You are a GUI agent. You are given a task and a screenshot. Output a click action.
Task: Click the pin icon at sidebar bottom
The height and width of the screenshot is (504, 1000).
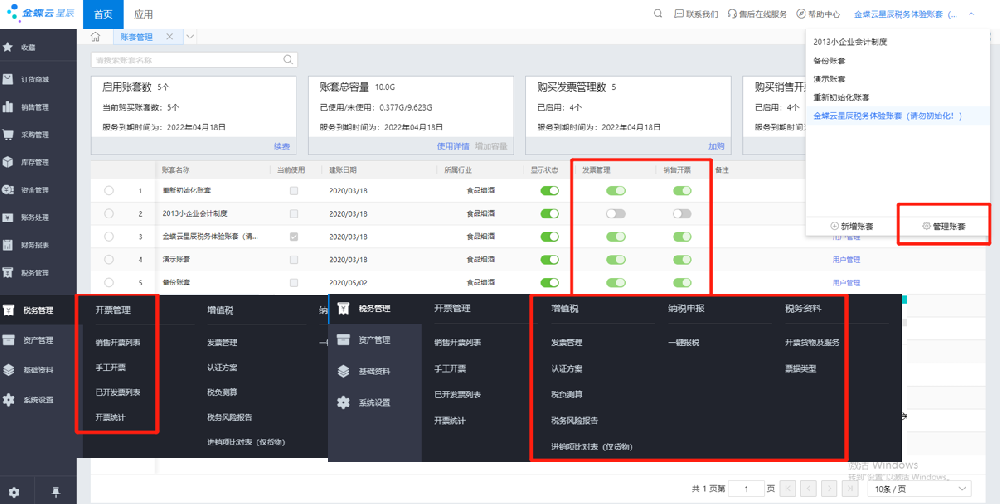[56, 492]
